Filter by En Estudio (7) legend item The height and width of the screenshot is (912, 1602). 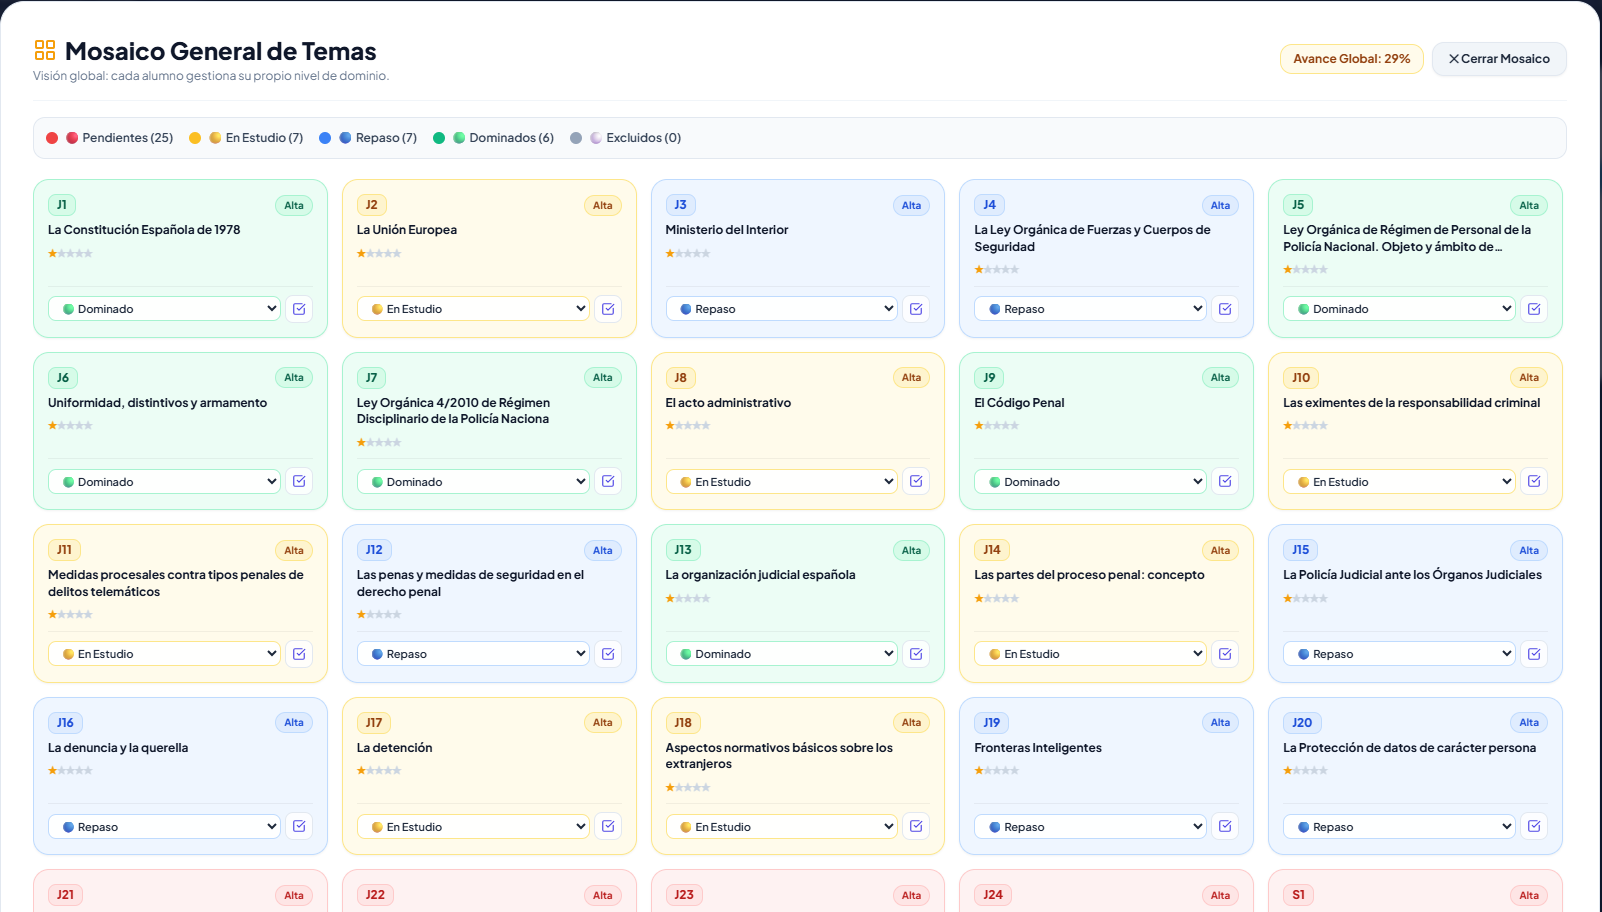pyautogui.click(x=246, y=138)
